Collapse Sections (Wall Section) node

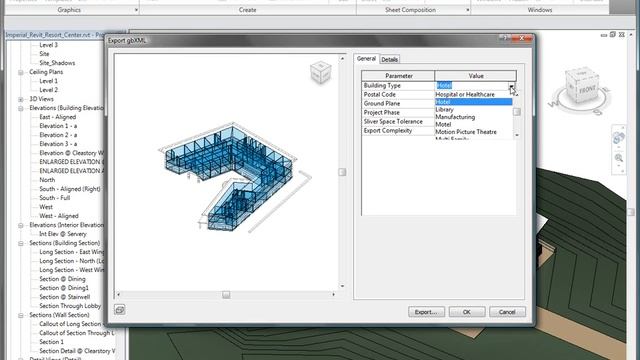coord(20,316)
